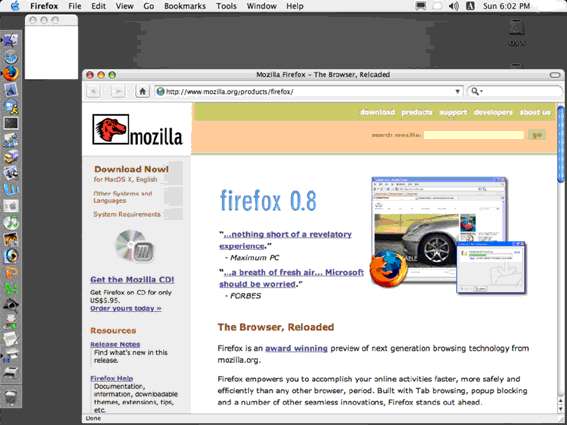567x425 pixels.
Task: Follow the Release Notes link
Action: [115, 344]
